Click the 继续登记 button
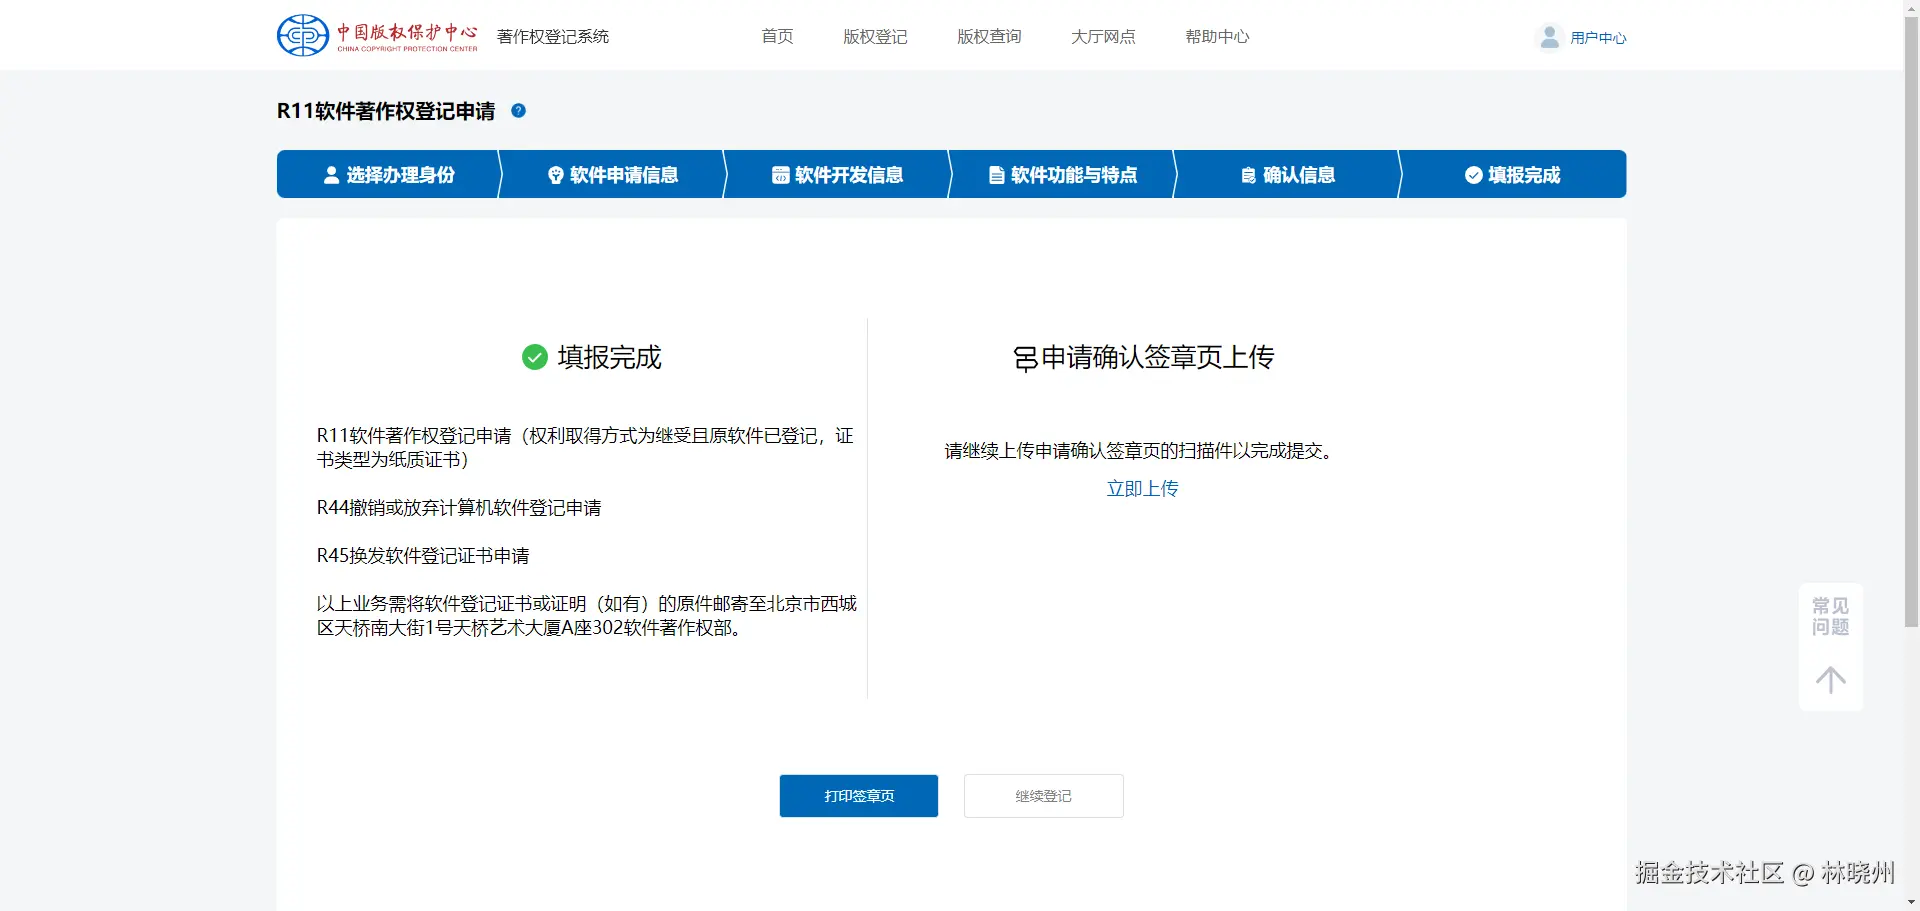Screen dimensions: 1920x911 pyautogui.click(x=1044, y=796)
